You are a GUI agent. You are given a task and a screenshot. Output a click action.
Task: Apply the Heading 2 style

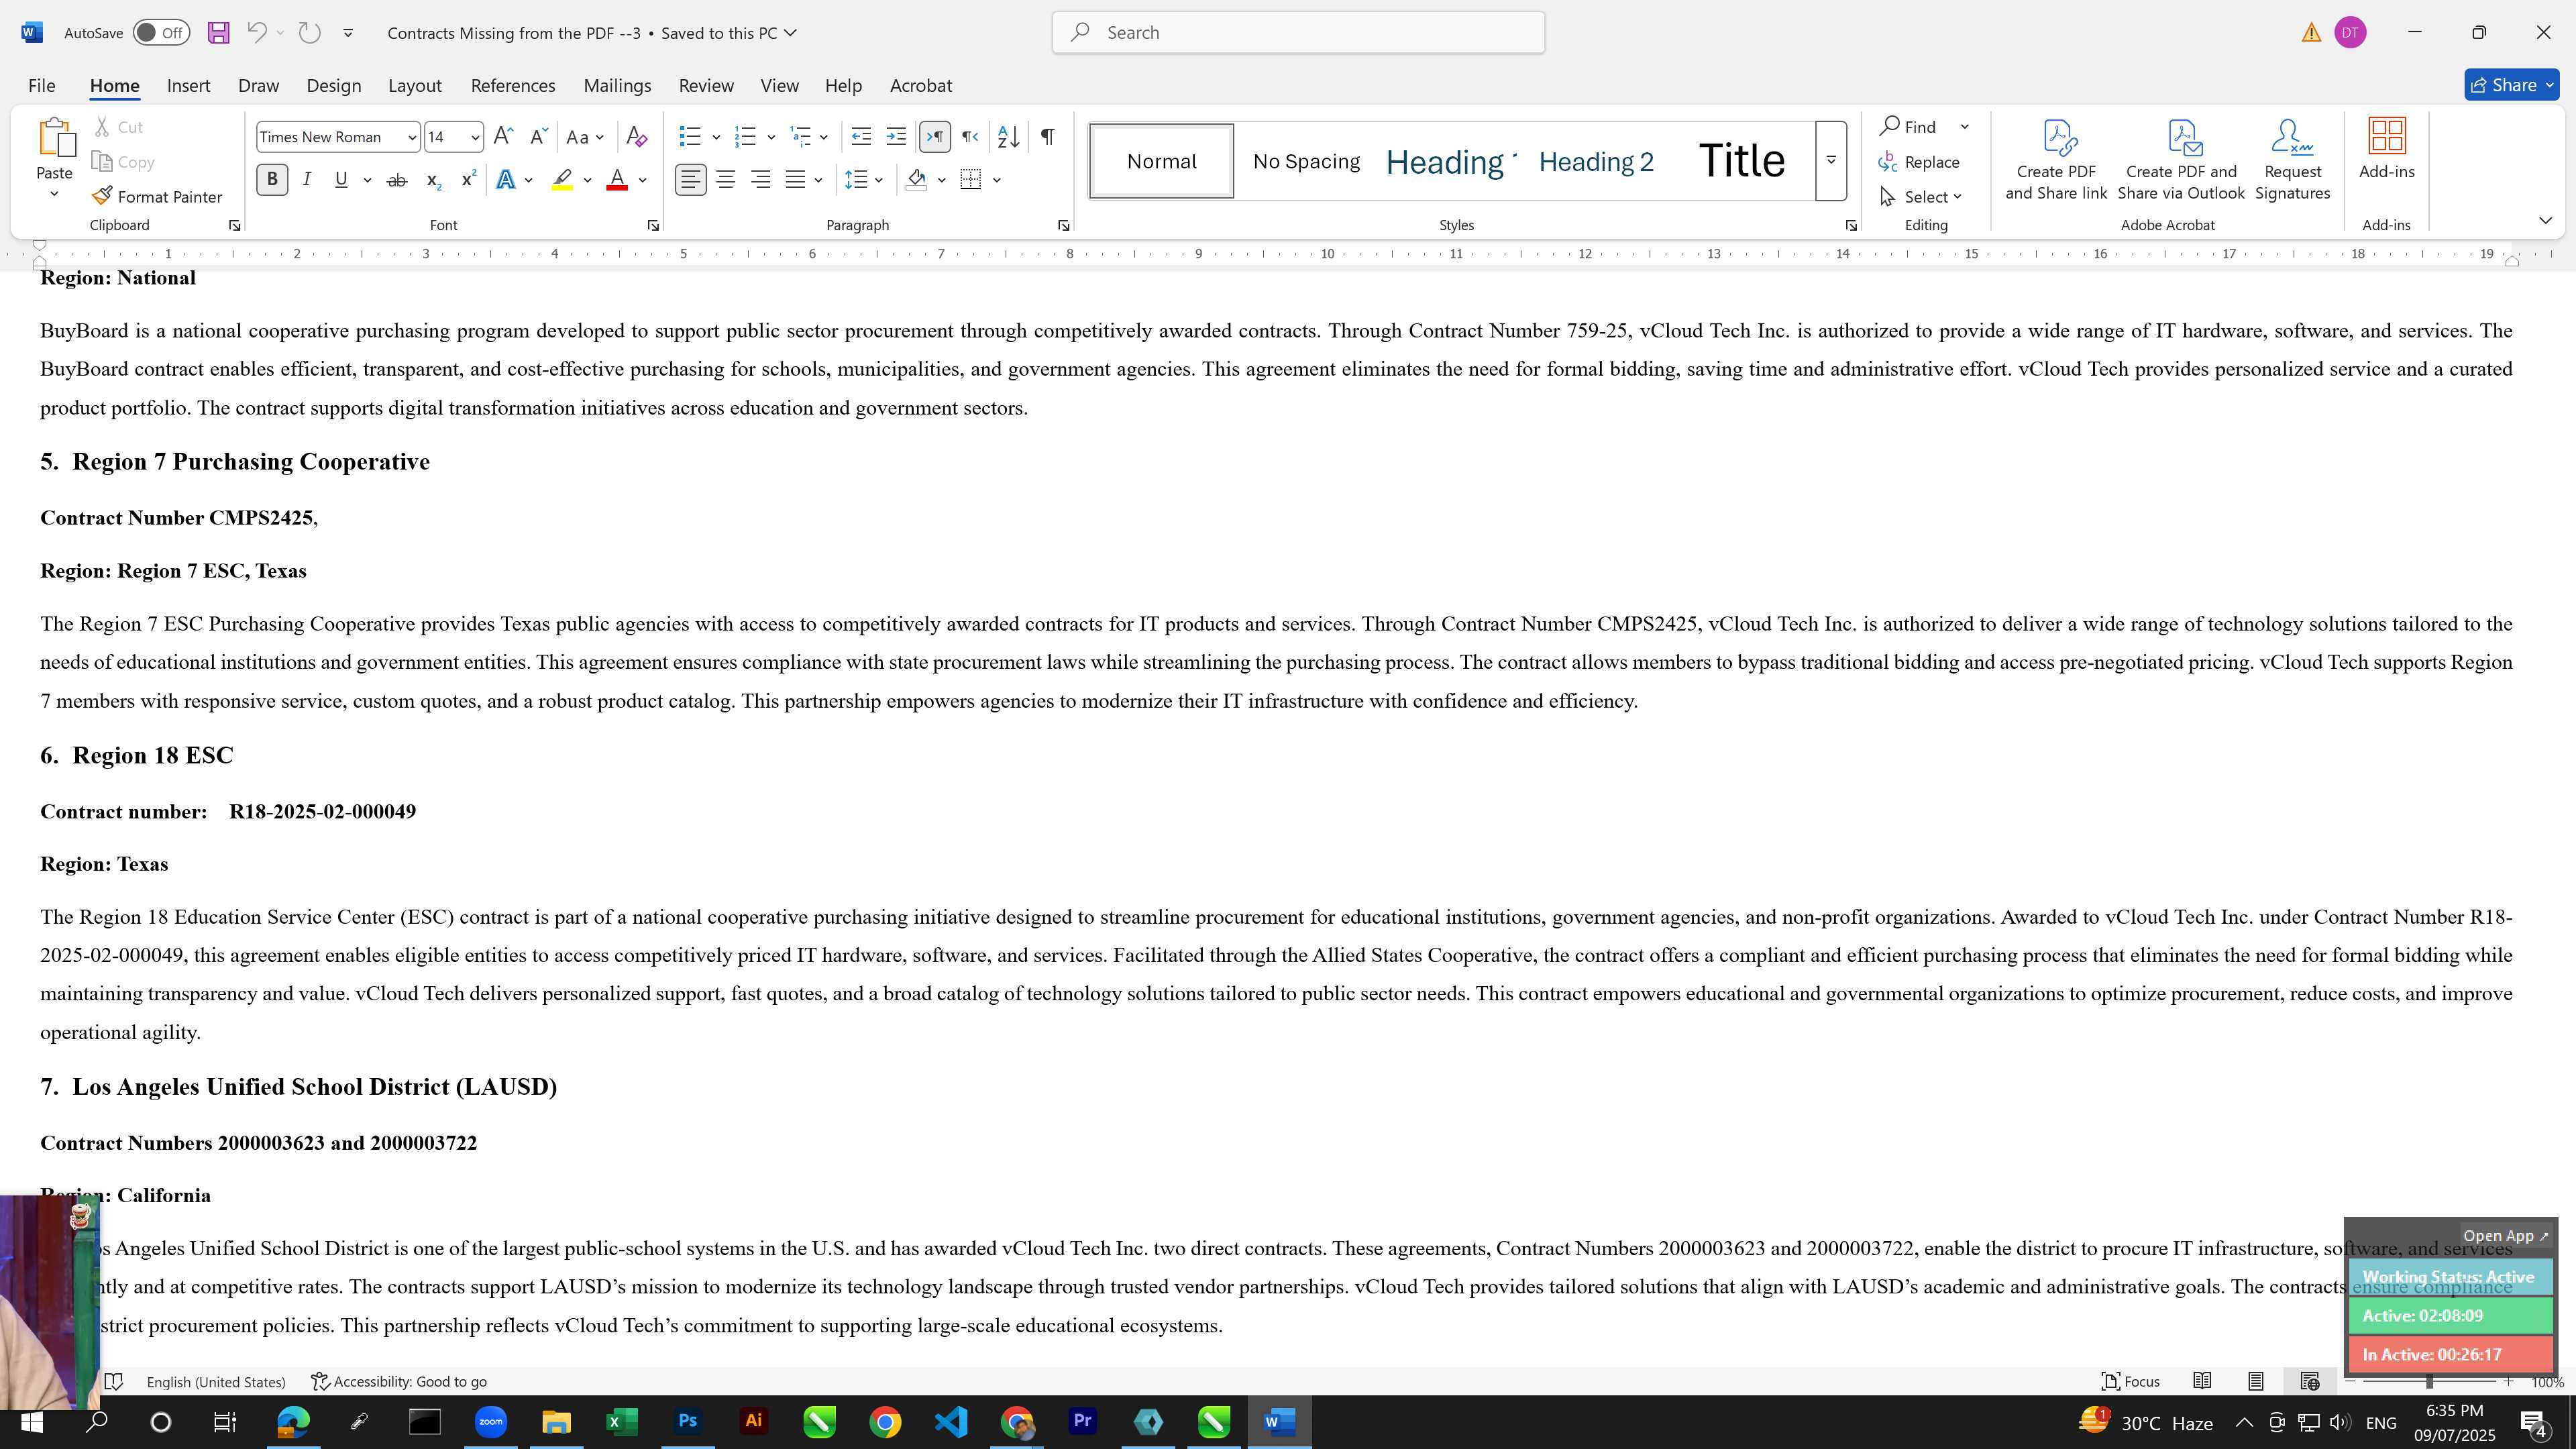(1596, 161)
